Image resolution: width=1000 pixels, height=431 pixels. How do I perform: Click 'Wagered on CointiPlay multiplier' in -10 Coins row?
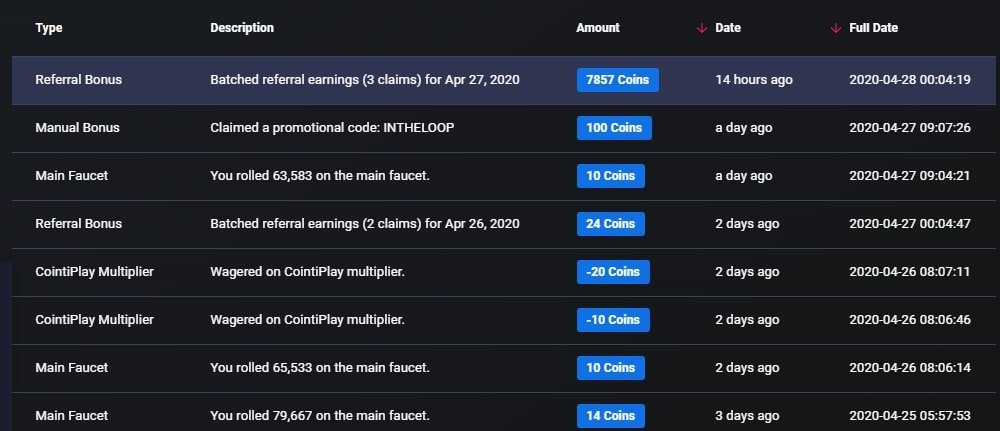pyautogui.click(x=307, y=319)
